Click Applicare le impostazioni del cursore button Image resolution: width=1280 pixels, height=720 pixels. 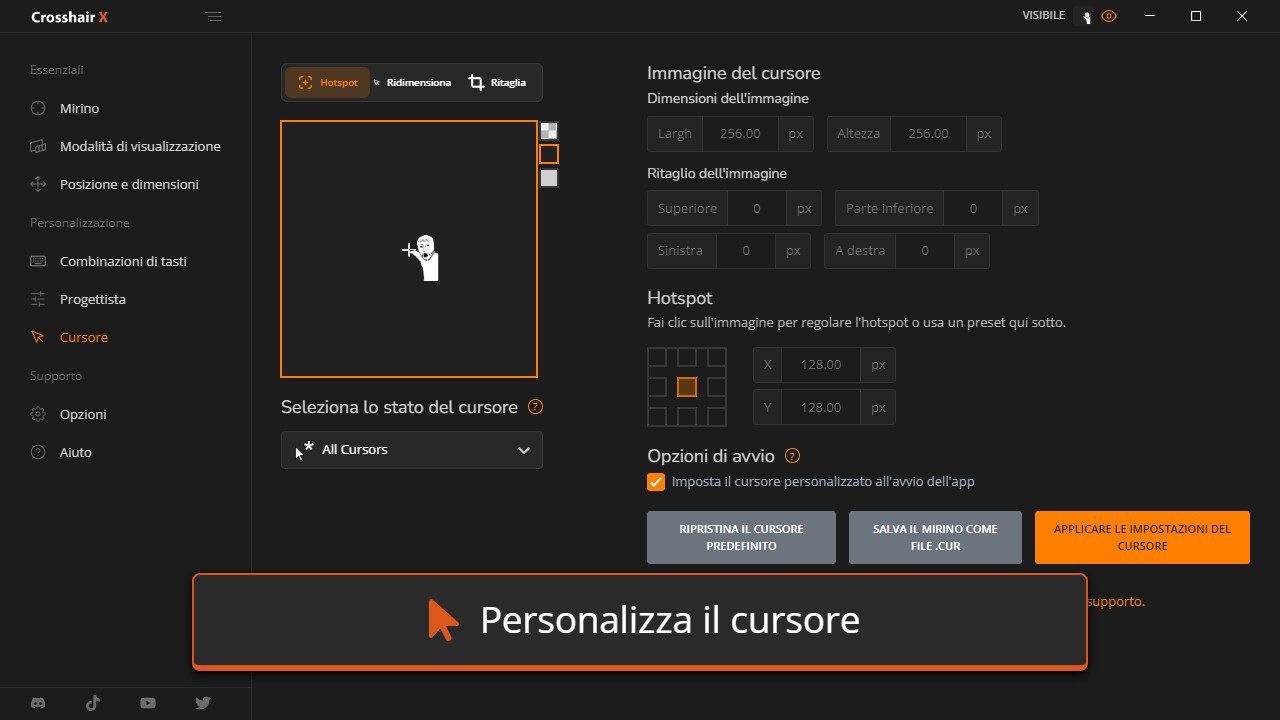(x=1142, y=538)
